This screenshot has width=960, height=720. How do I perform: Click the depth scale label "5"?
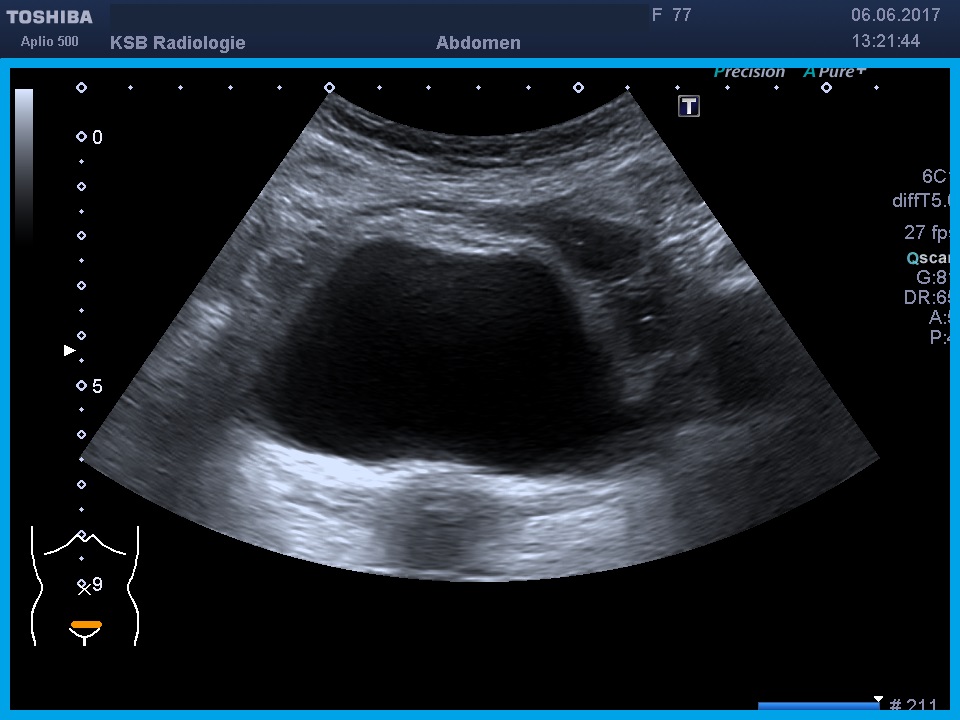click(x=97, y=386)
